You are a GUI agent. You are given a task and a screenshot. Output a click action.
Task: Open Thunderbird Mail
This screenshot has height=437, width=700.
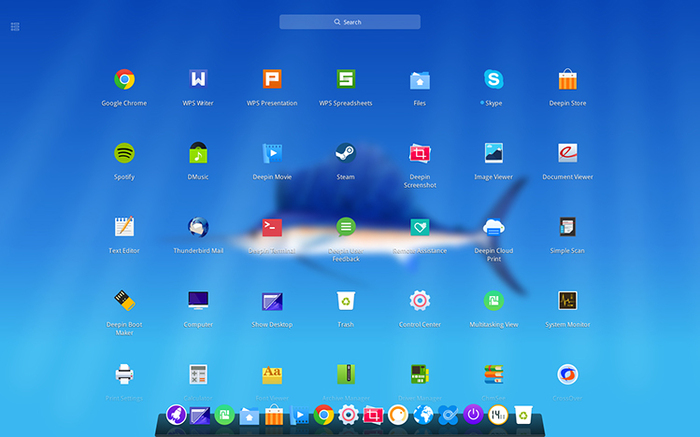point(198,227)
